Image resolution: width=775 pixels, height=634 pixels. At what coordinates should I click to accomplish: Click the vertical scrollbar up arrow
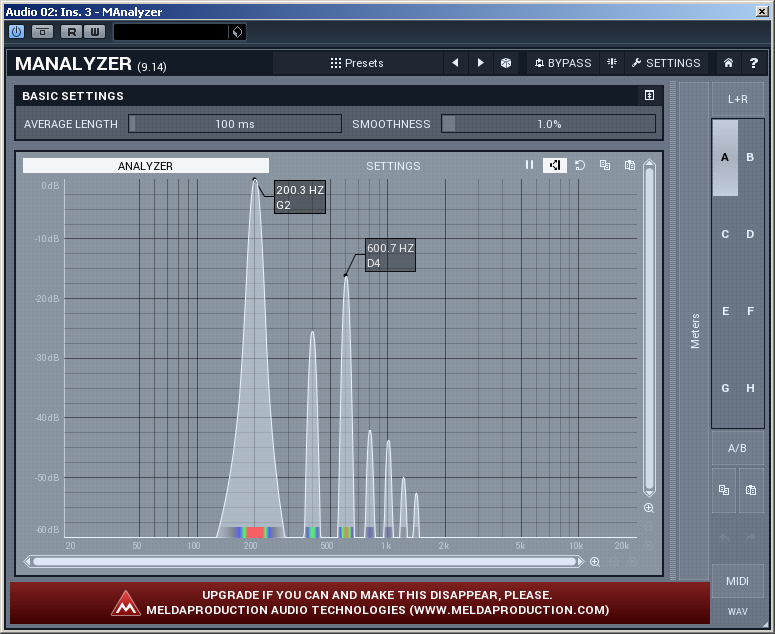649,163
